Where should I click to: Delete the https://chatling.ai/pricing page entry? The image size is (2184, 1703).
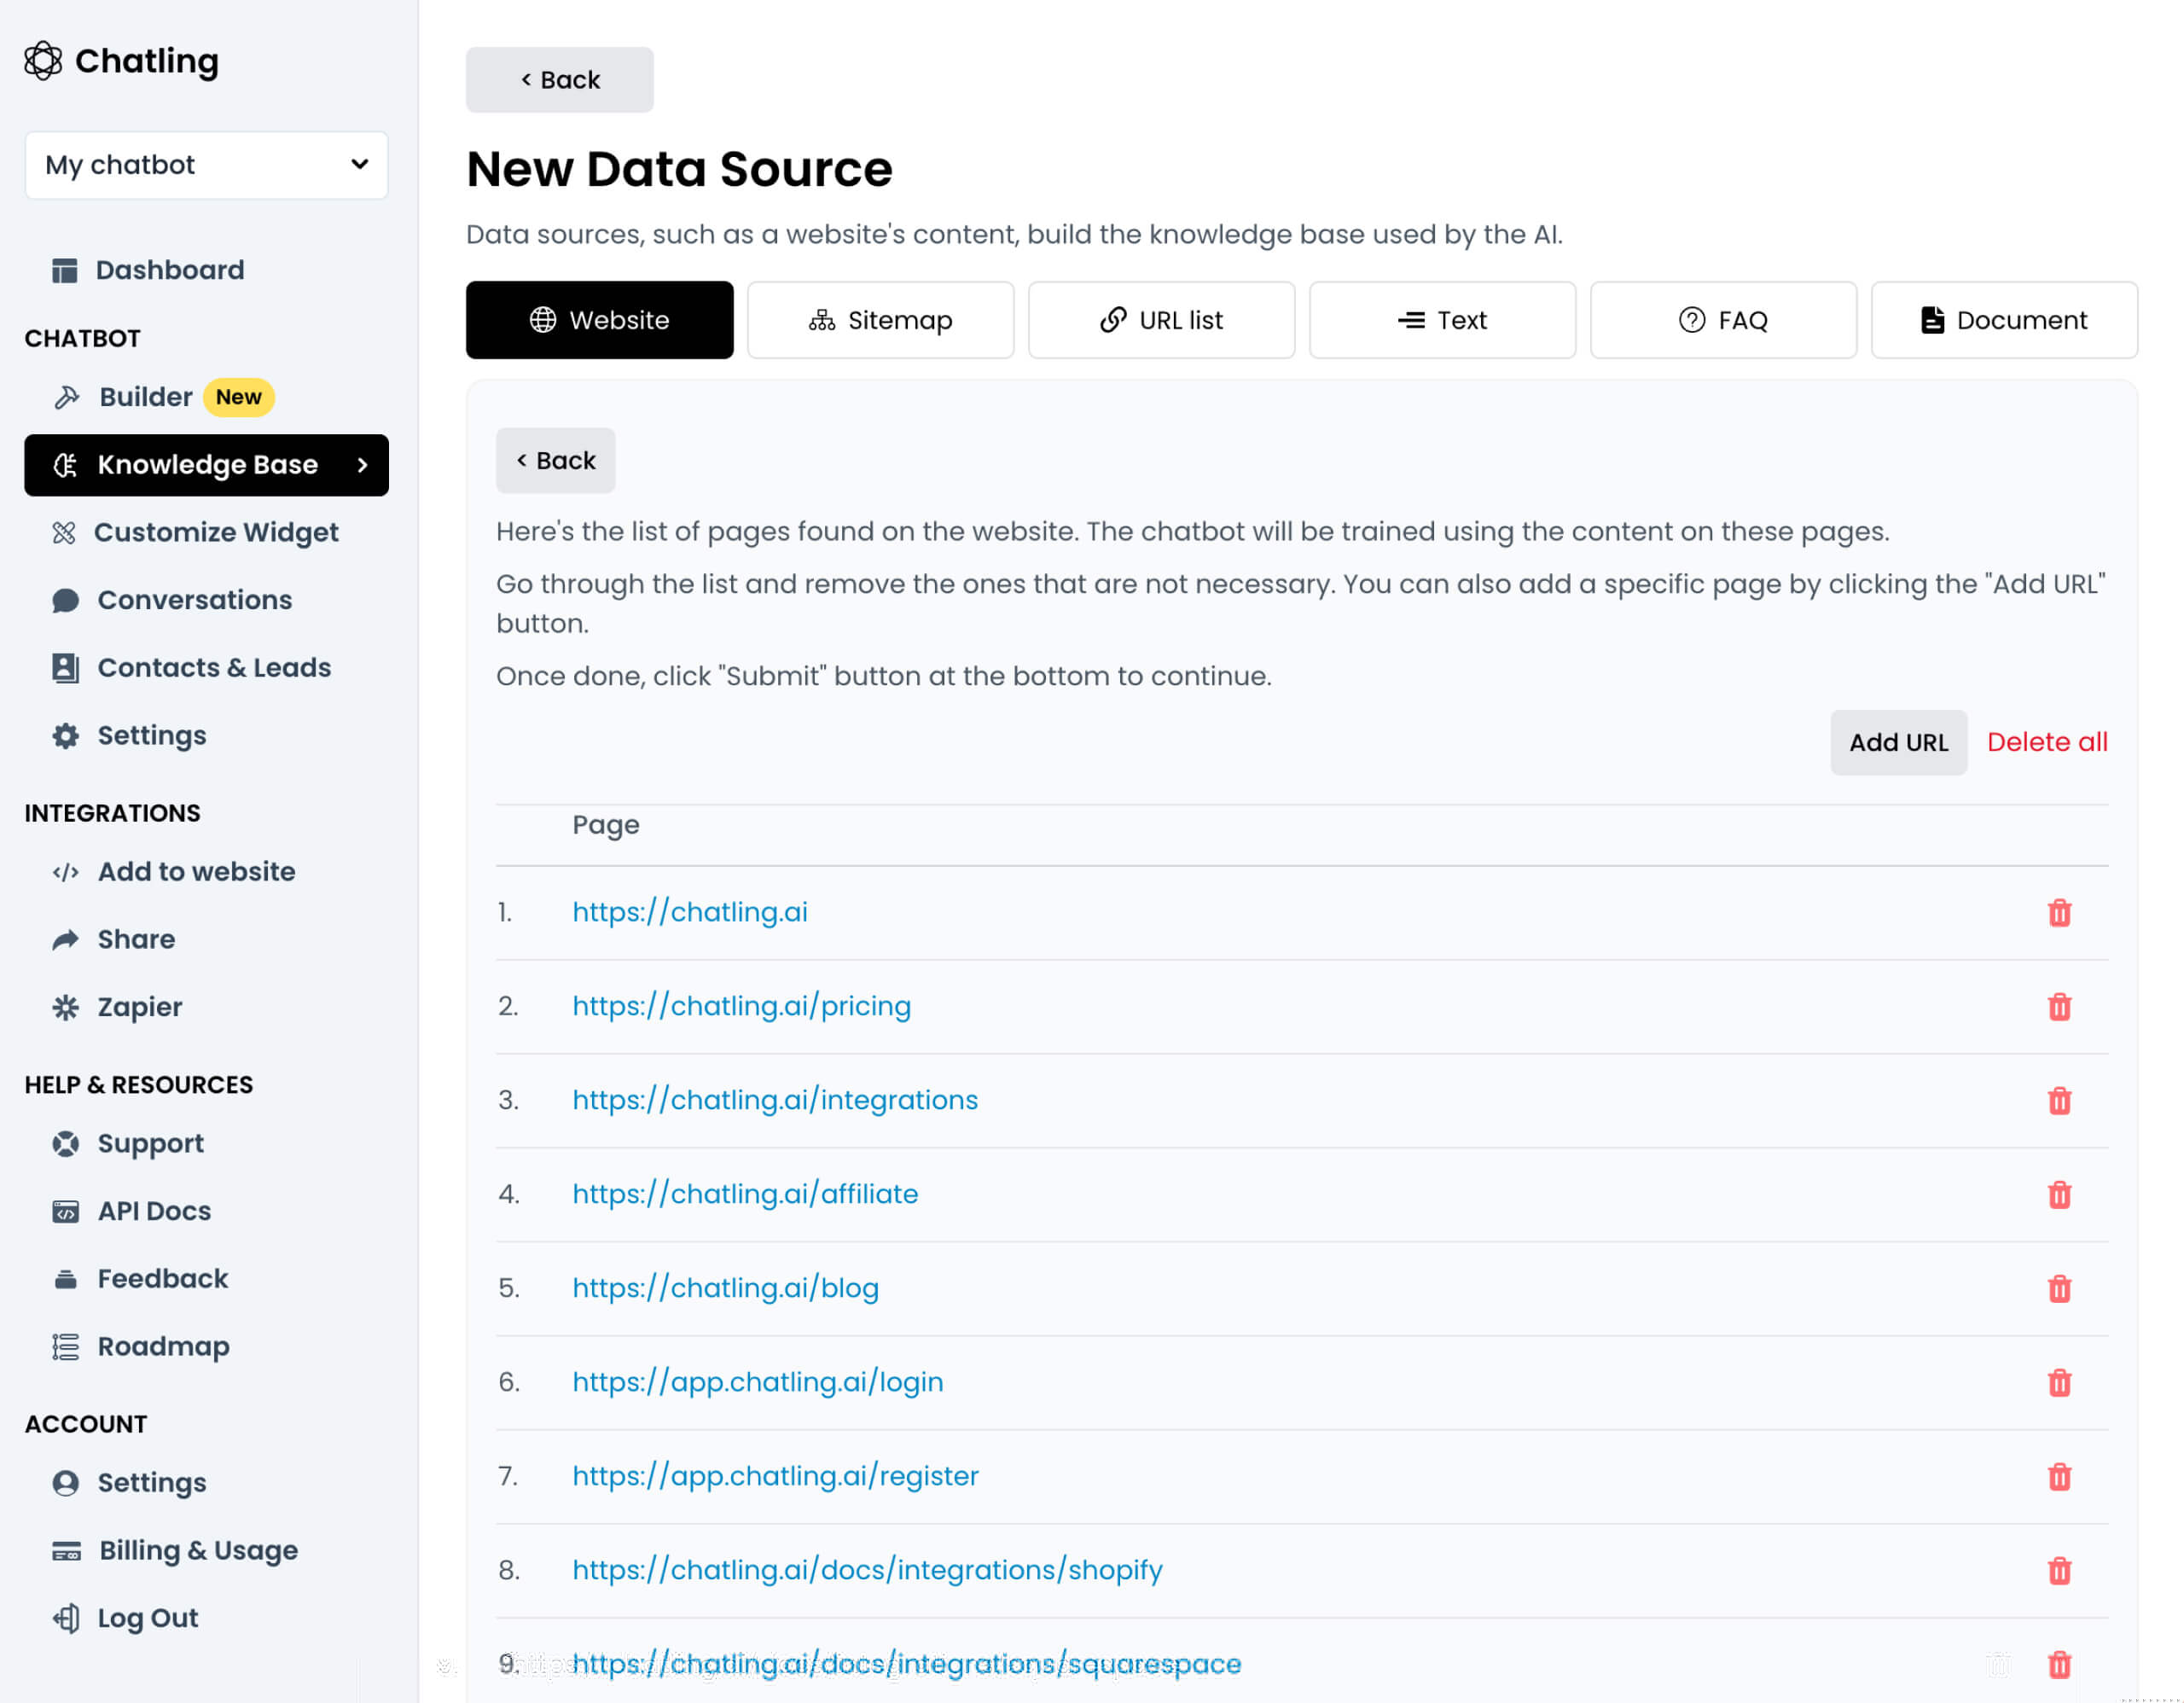click(x=2060, y=1007)
